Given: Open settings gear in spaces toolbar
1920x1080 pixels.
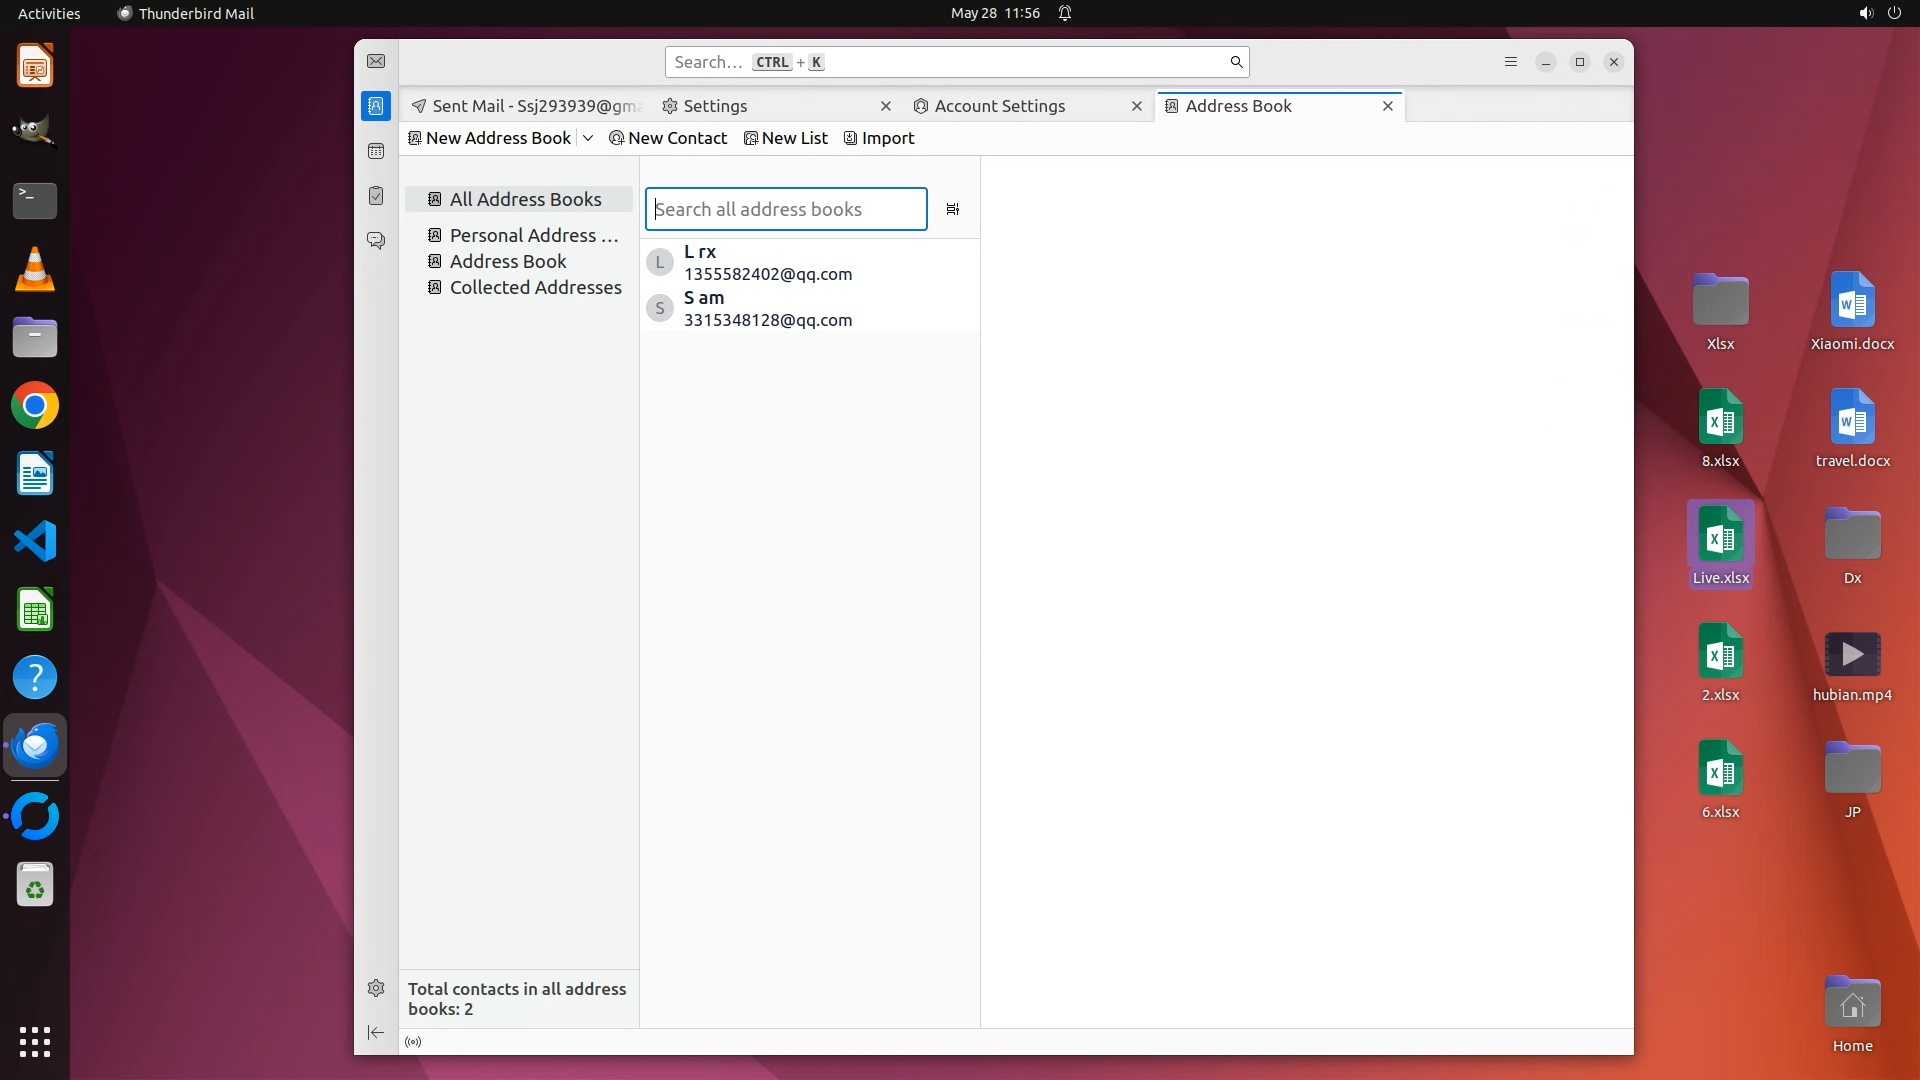Looking at the screenshot, I should pyautogui.click(x=376, y=988).
